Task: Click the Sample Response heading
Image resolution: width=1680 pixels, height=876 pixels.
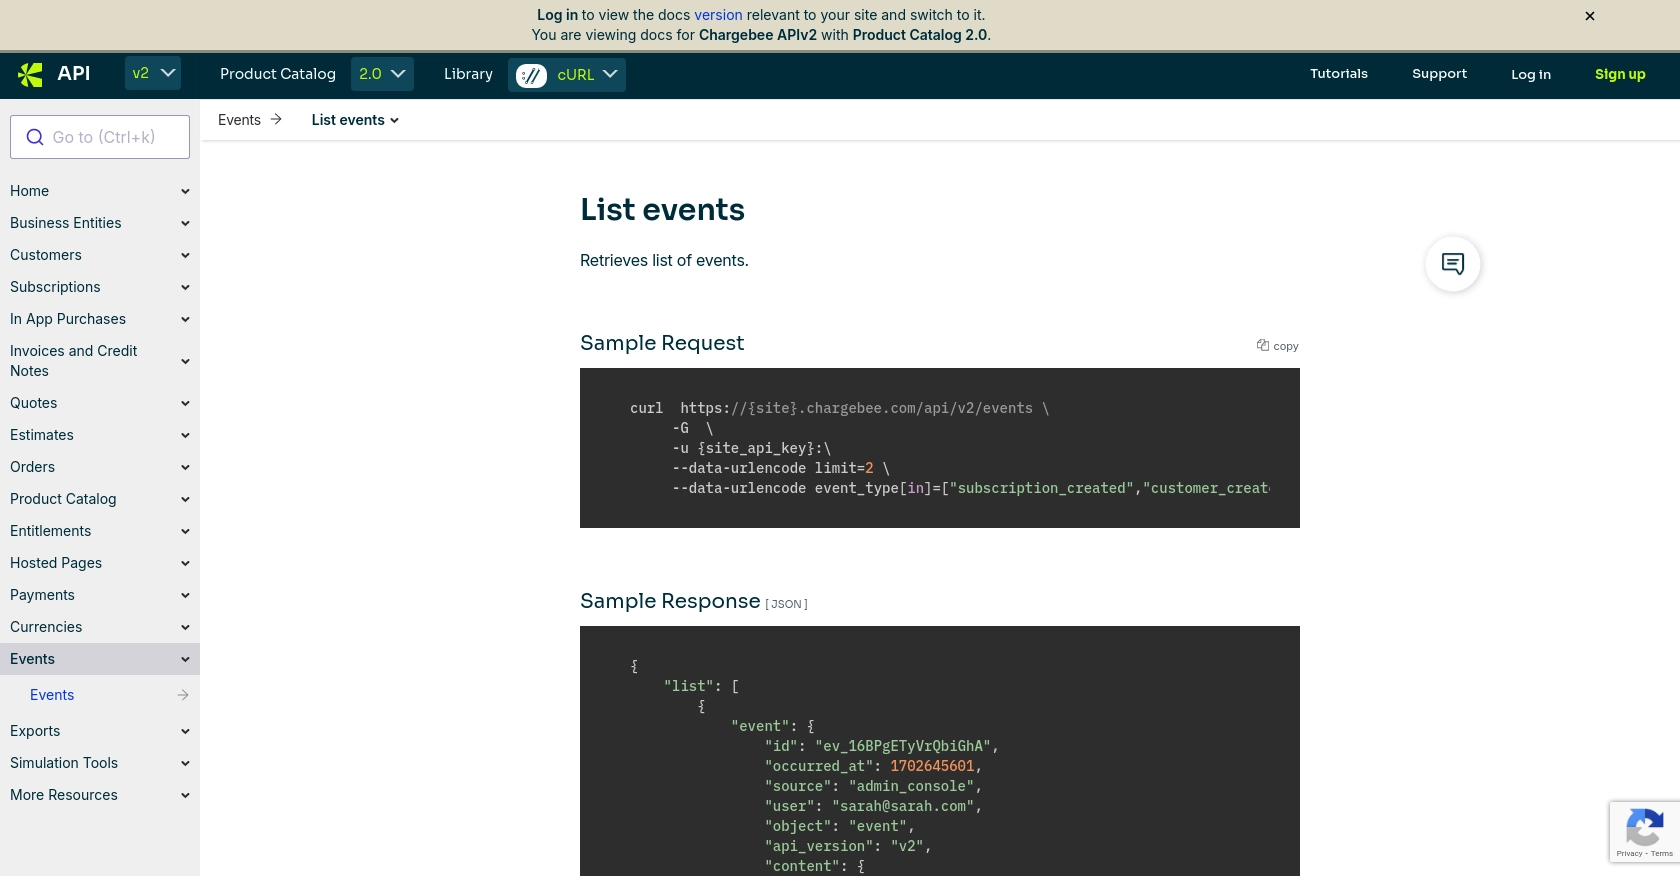Action: [670, 601]
